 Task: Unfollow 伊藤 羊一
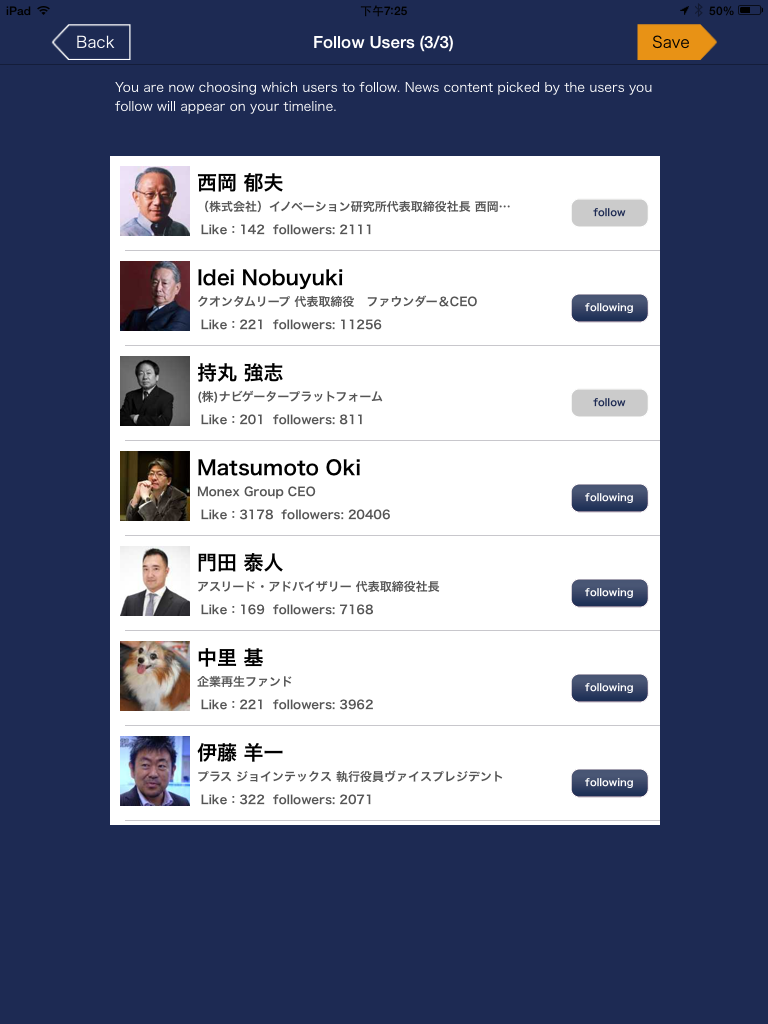coord(609,783)
